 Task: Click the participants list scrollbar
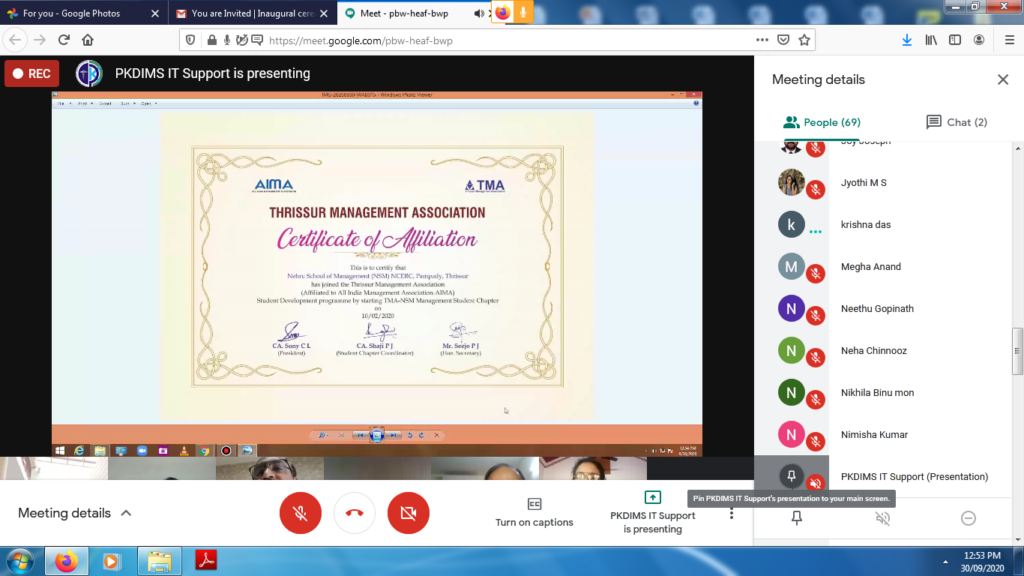[1018, 352]
